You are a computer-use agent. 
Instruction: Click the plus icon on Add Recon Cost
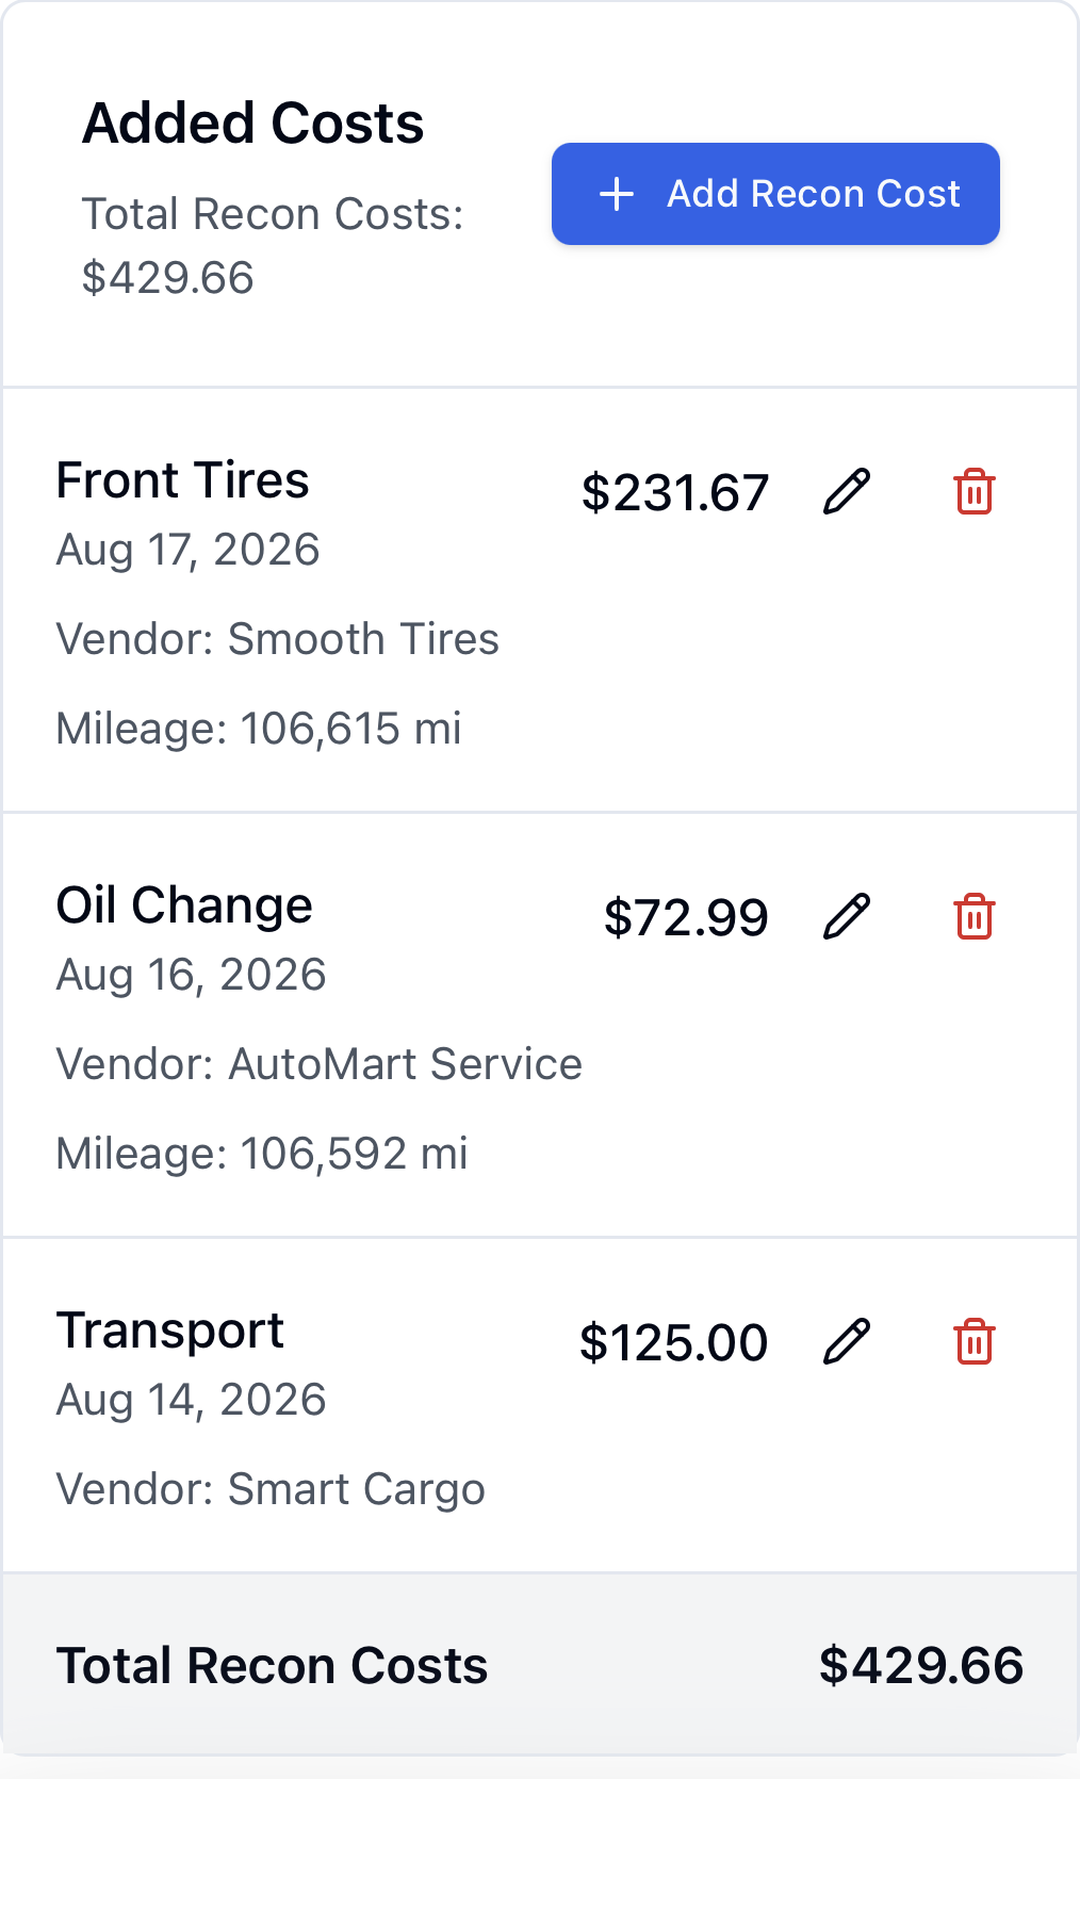(617, 194)
